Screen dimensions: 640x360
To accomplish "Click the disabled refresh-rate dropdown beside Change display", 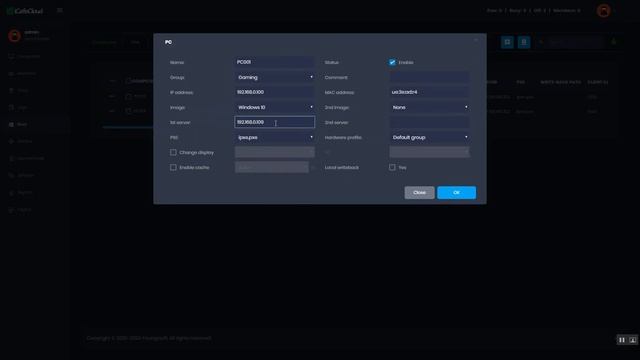I will click(x=429, y=152).
